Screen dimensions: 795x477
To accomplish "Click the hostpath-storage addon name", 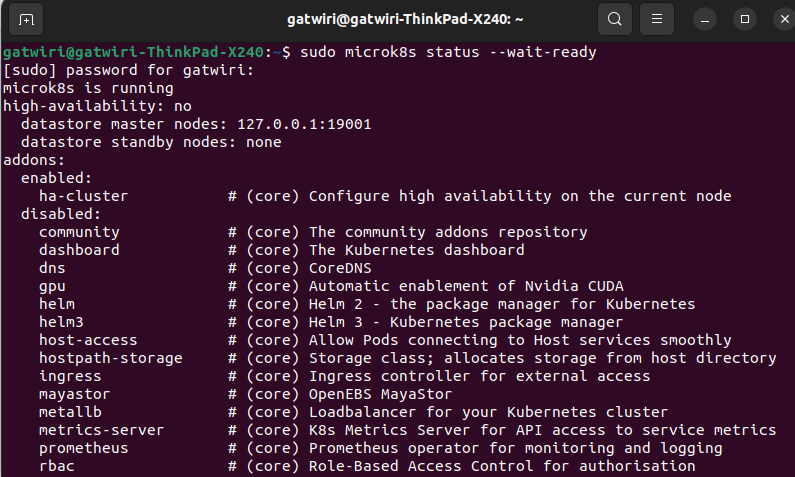I will [110, 358].
